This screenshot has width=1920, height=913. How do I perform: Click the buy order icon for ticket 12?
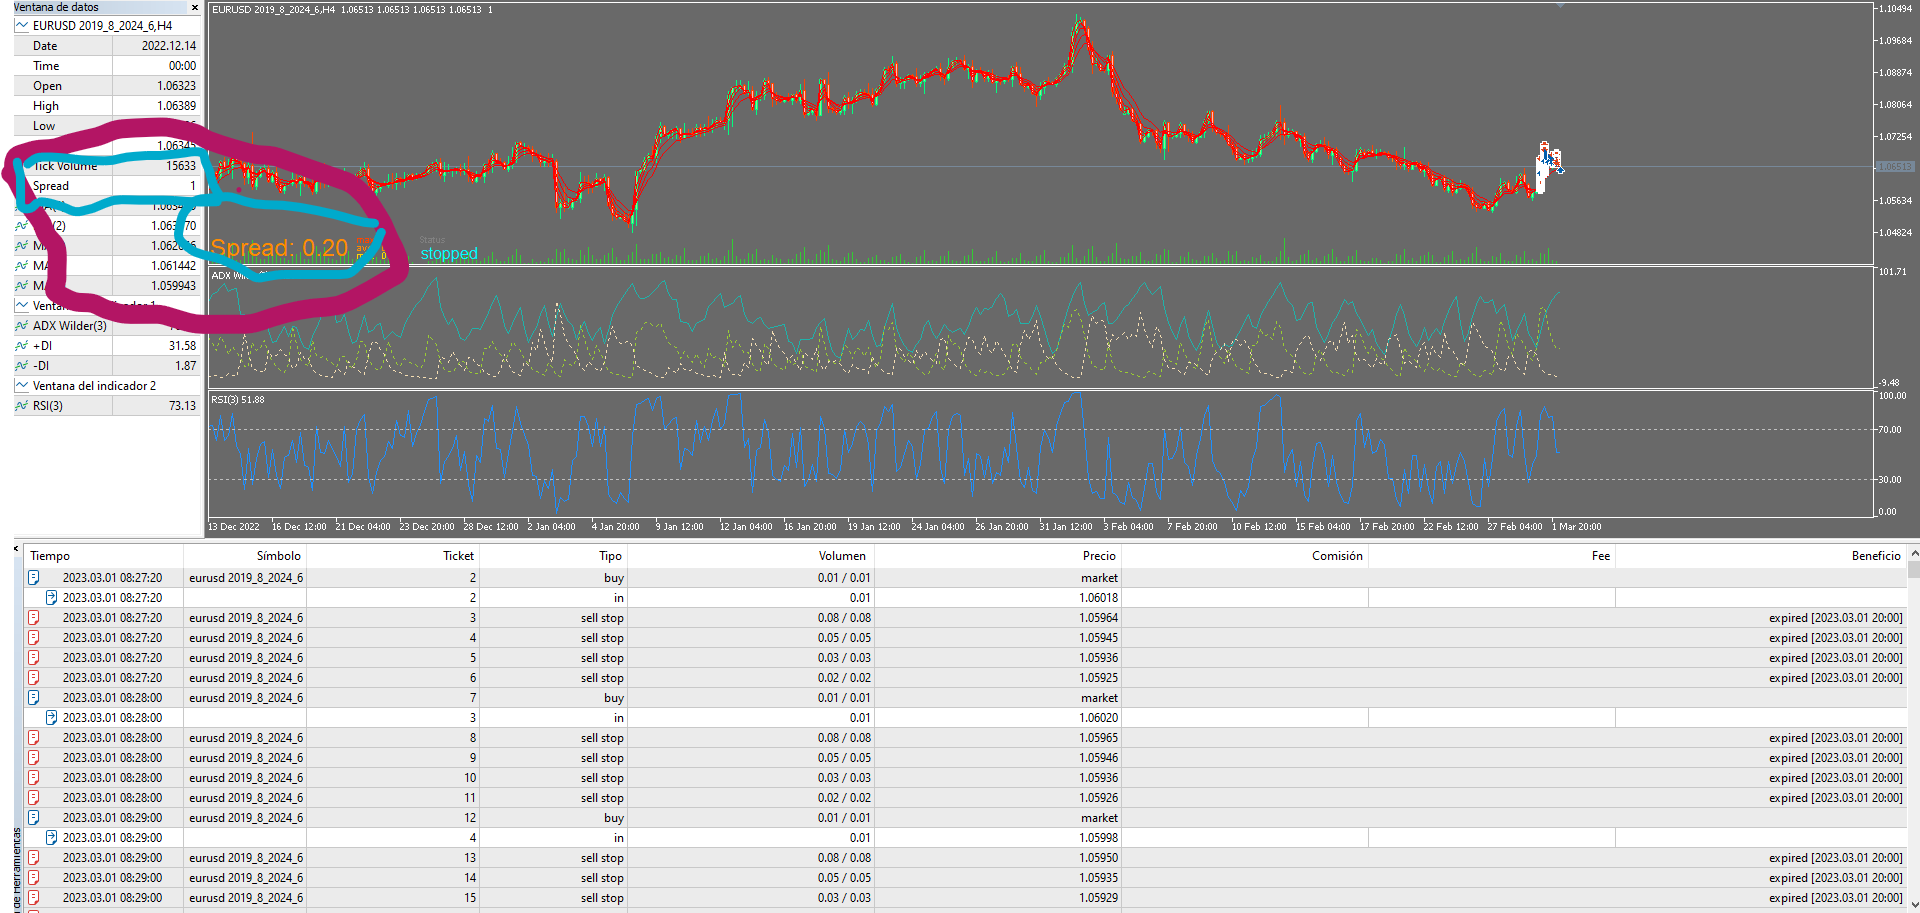click(x=33, y=818)
